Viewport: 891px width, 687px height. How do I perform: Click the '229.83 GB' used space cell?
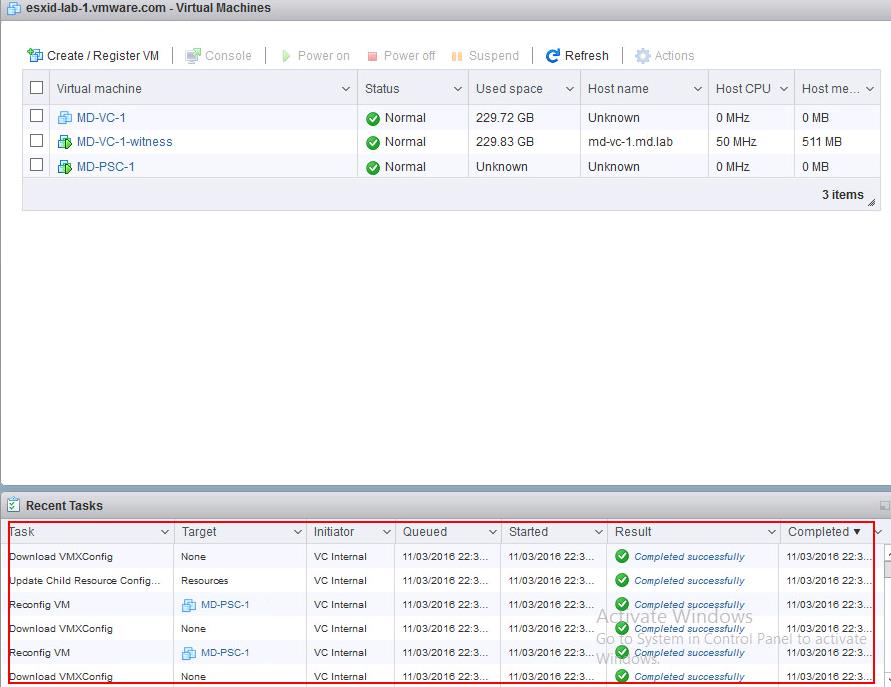[505, 141]
